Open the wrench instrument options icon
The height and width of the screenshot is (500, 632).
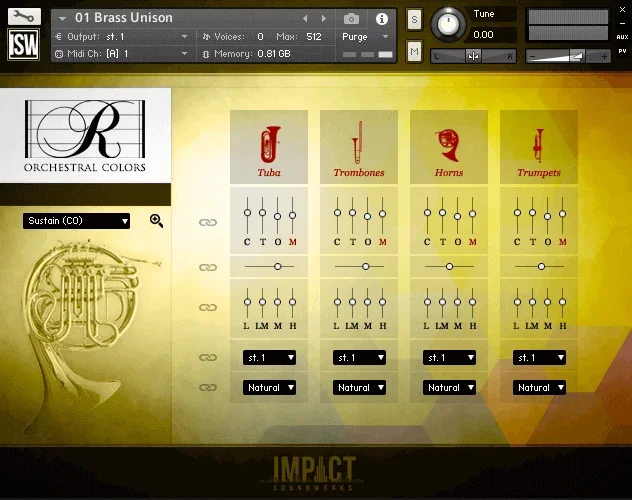click(24, 16)
